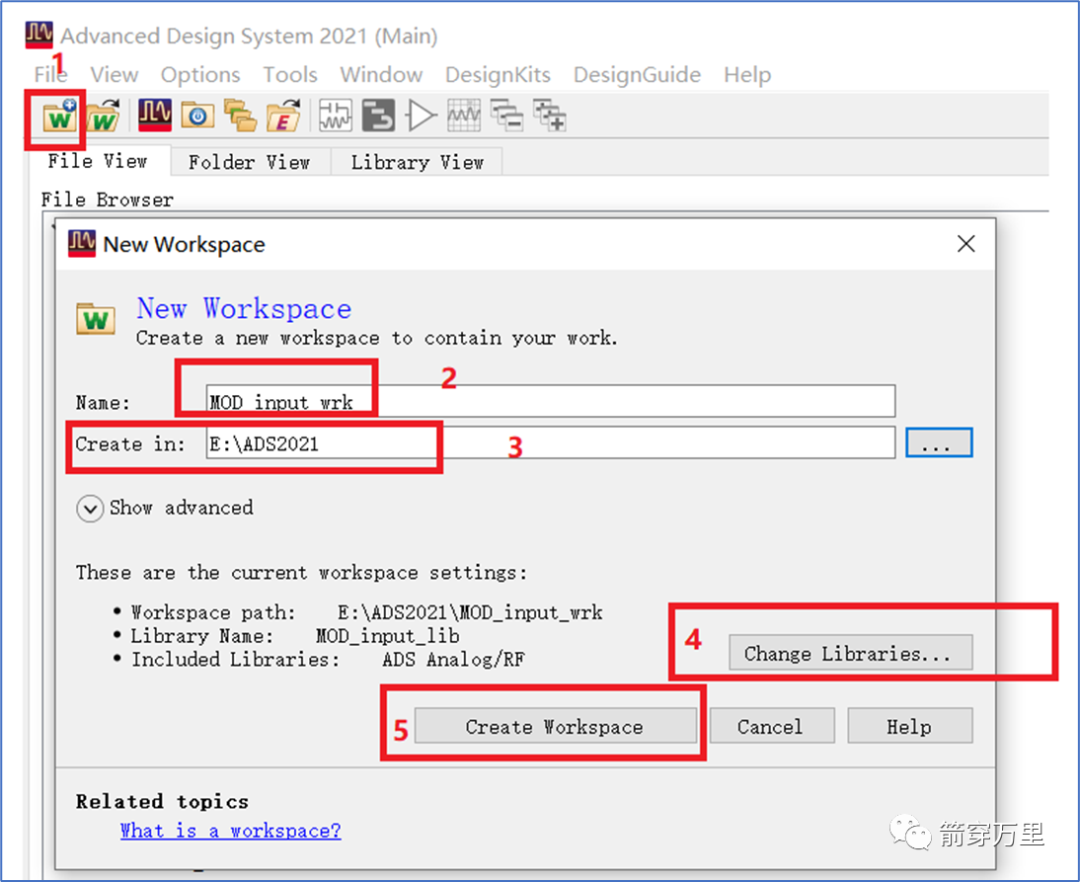Viewport: 1080px width, 882px height.
Task: Switch to the Library View tab
Action: pos(417,162)
